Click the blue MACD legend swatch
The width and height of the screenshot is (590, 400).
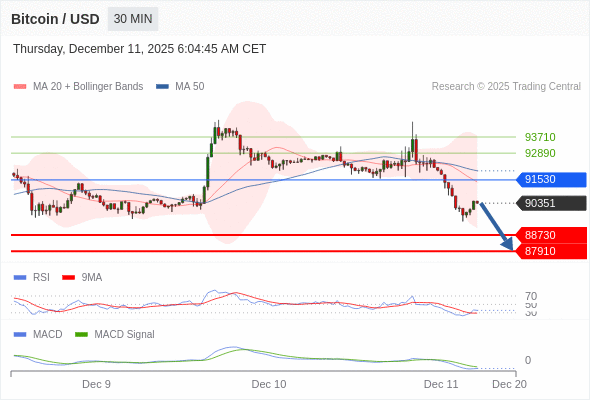(20, 335)
